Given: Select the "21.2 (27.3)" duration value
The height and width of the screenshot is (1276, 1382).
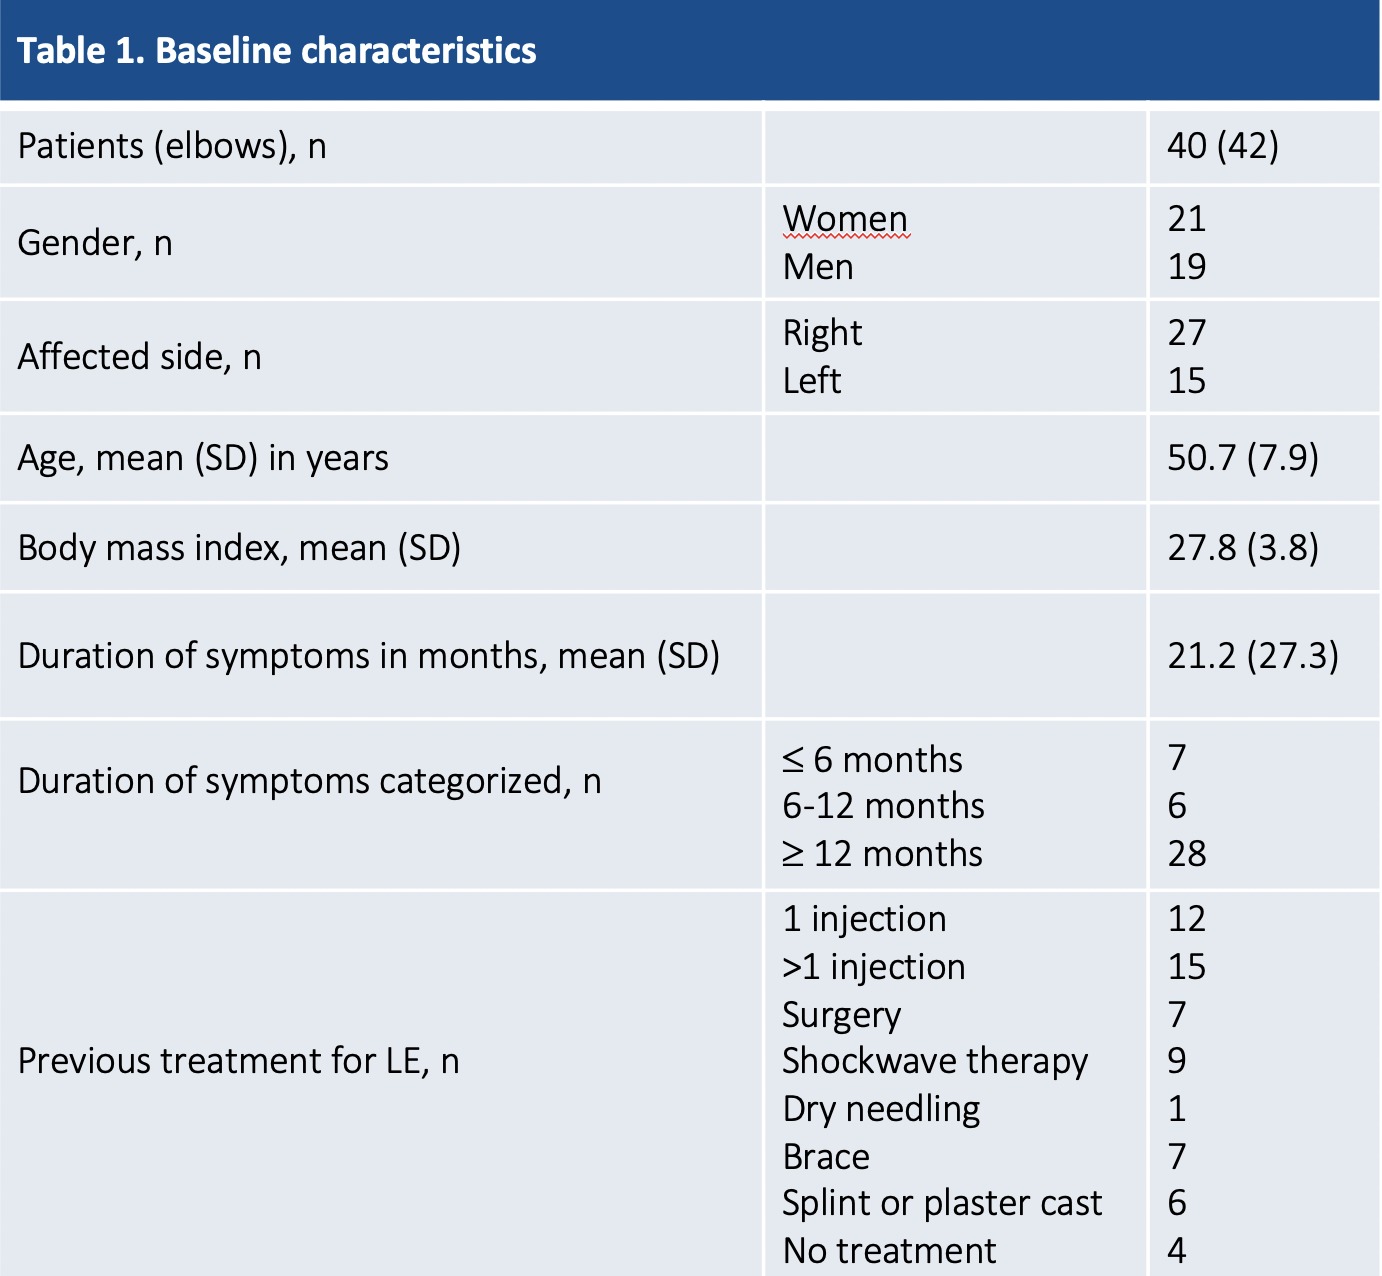Looking at the screenshot, I should 1252,656.
